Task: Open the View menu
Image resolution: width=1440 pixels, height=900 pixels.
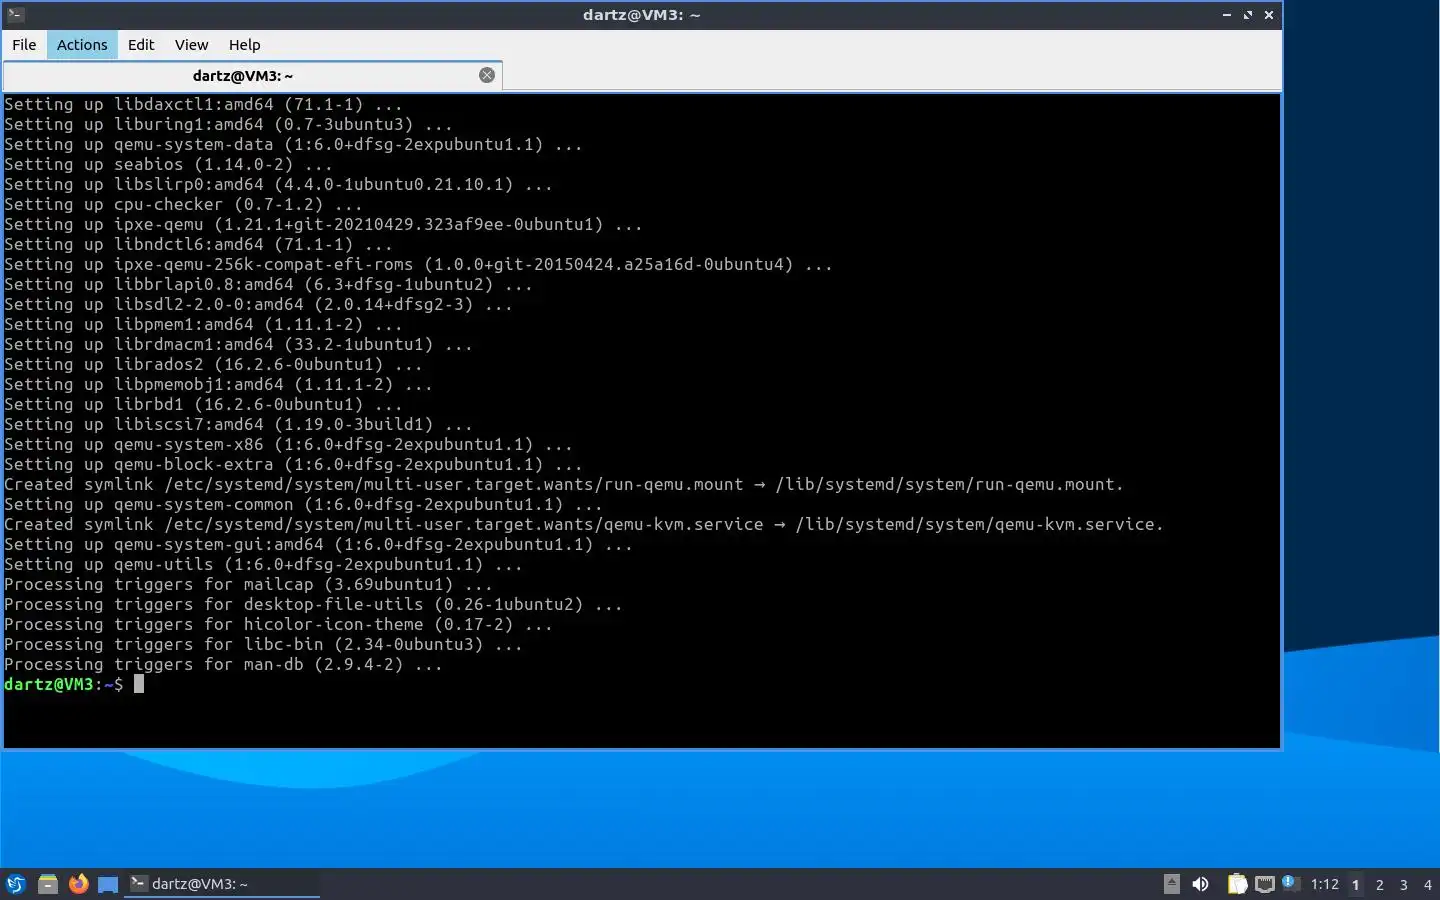Action: (x=191, y=44)
